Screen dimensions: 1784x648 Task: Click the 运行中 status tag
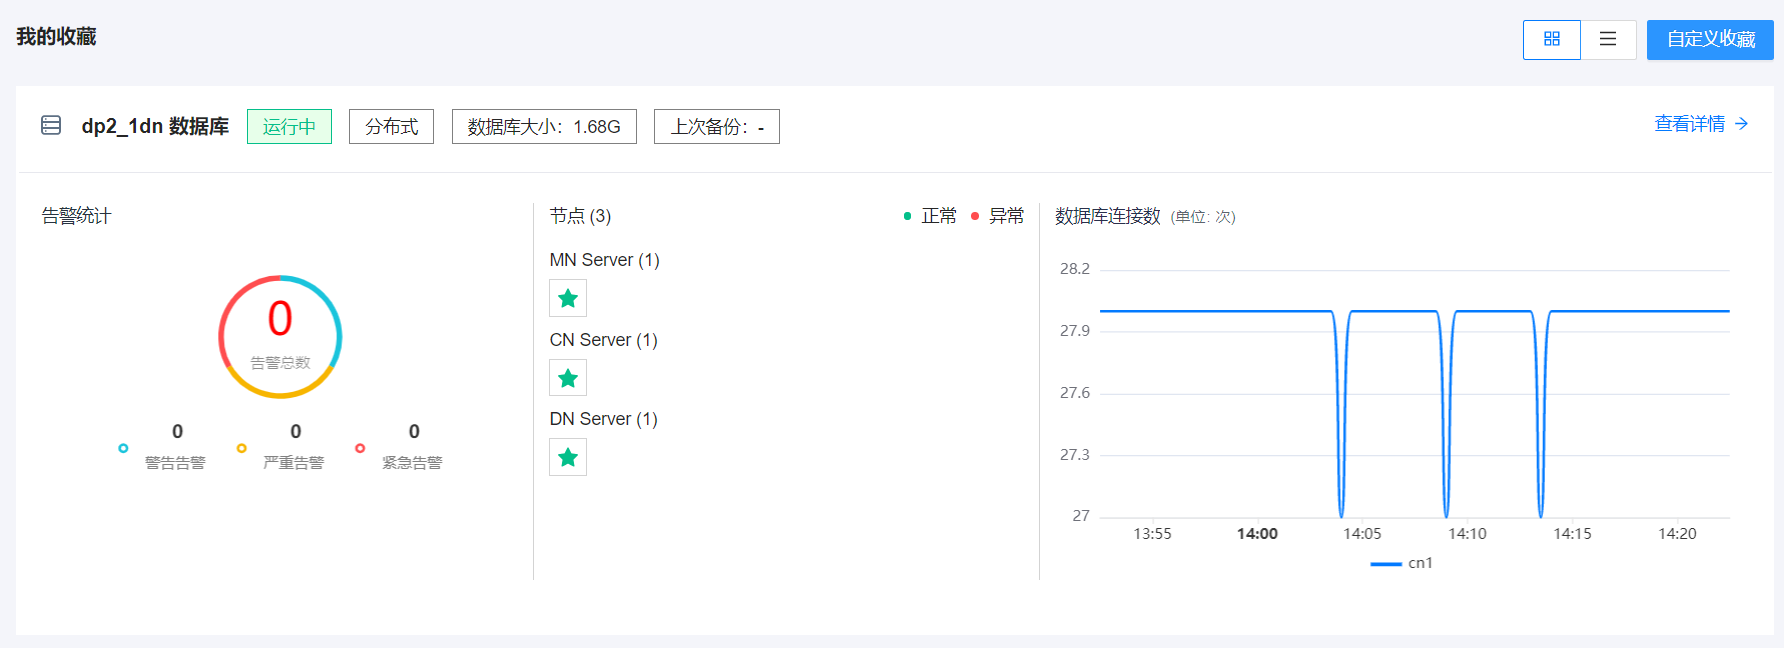tap(289, 127)
